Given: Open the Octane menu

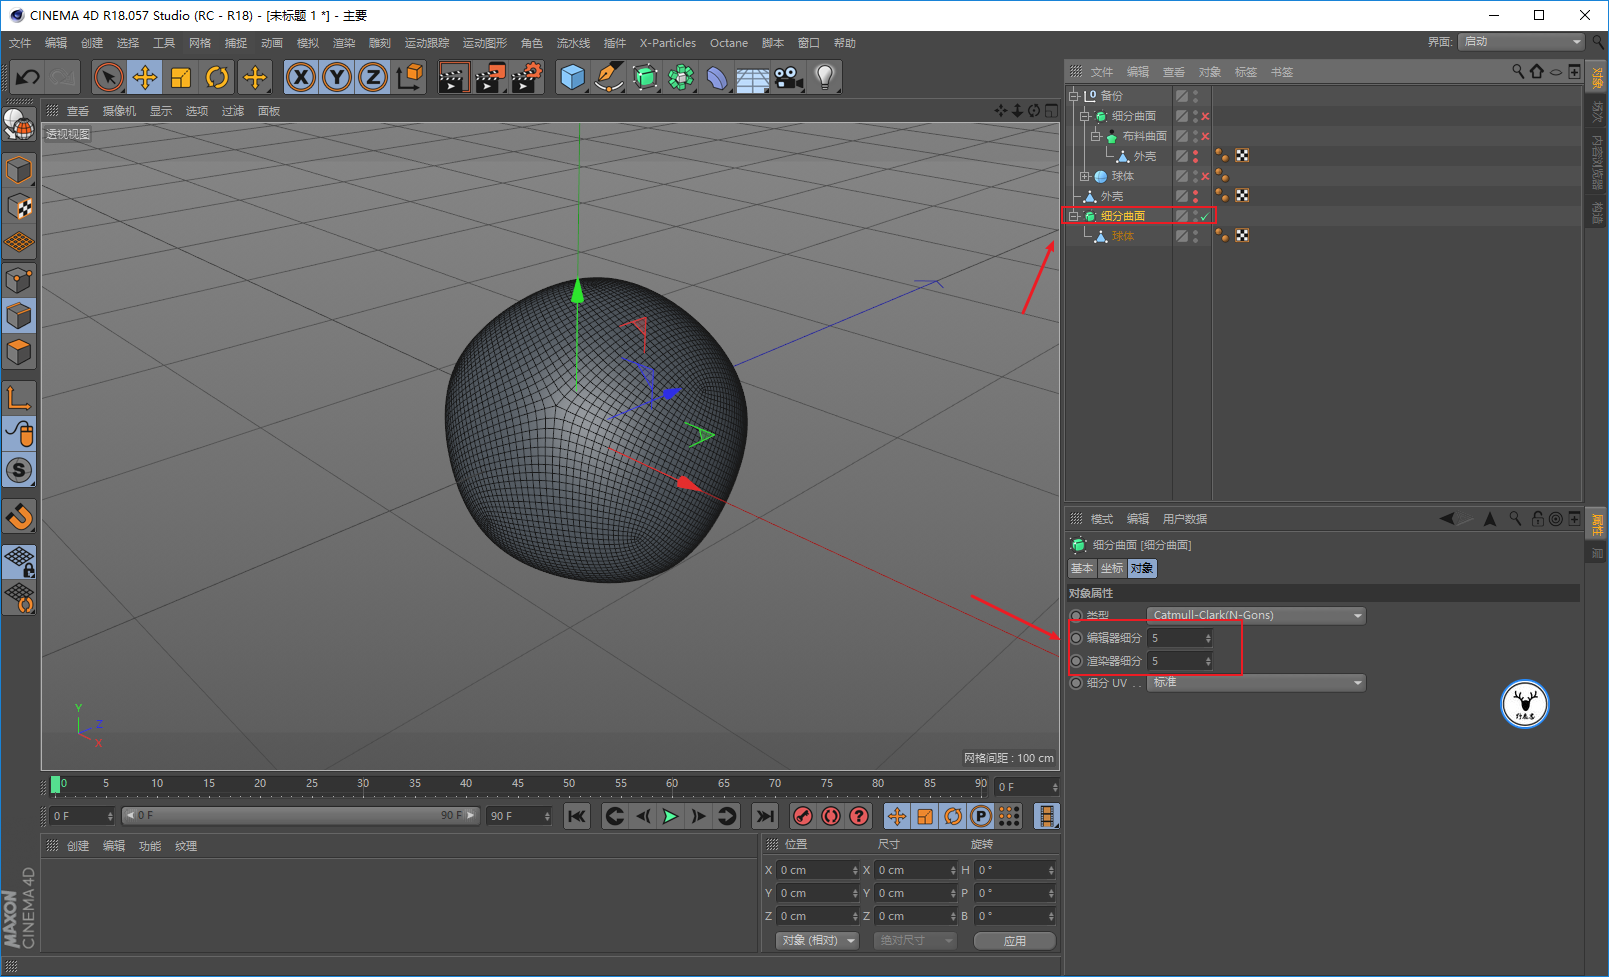Looking at the screenshot, I should [x=729, y=43].
